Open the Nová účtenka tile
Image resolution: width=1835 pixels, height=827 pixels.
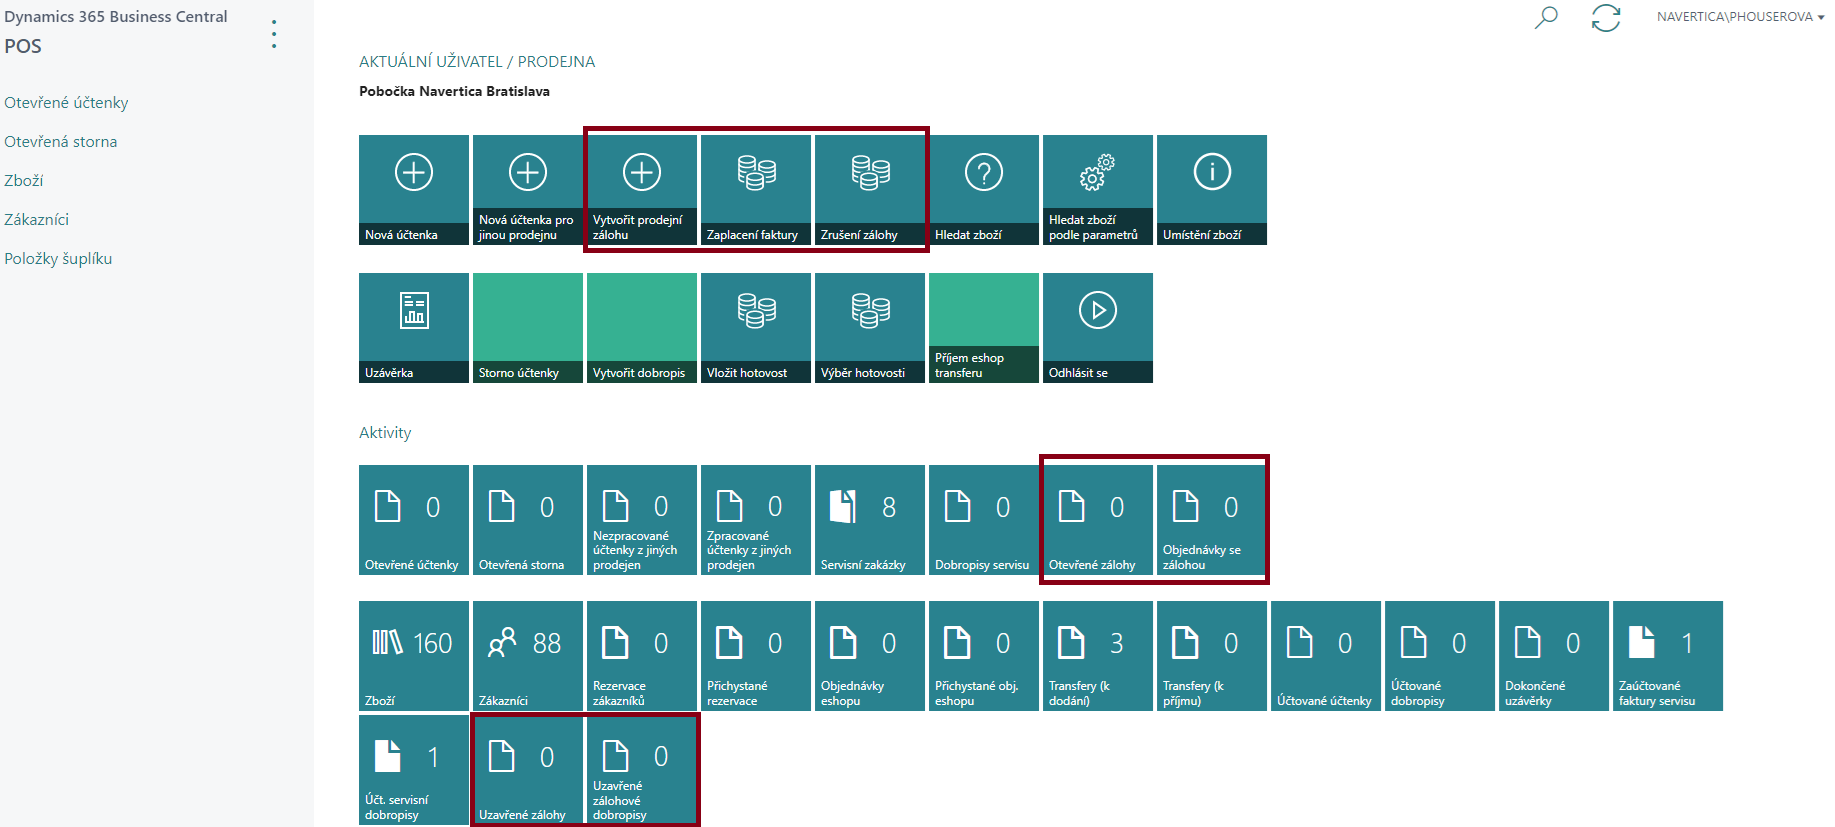[x=414, y=189]
